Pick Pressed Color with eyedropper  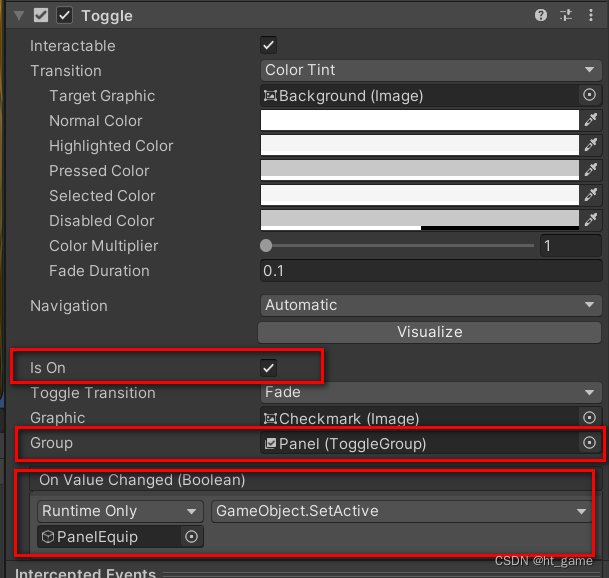591,170
